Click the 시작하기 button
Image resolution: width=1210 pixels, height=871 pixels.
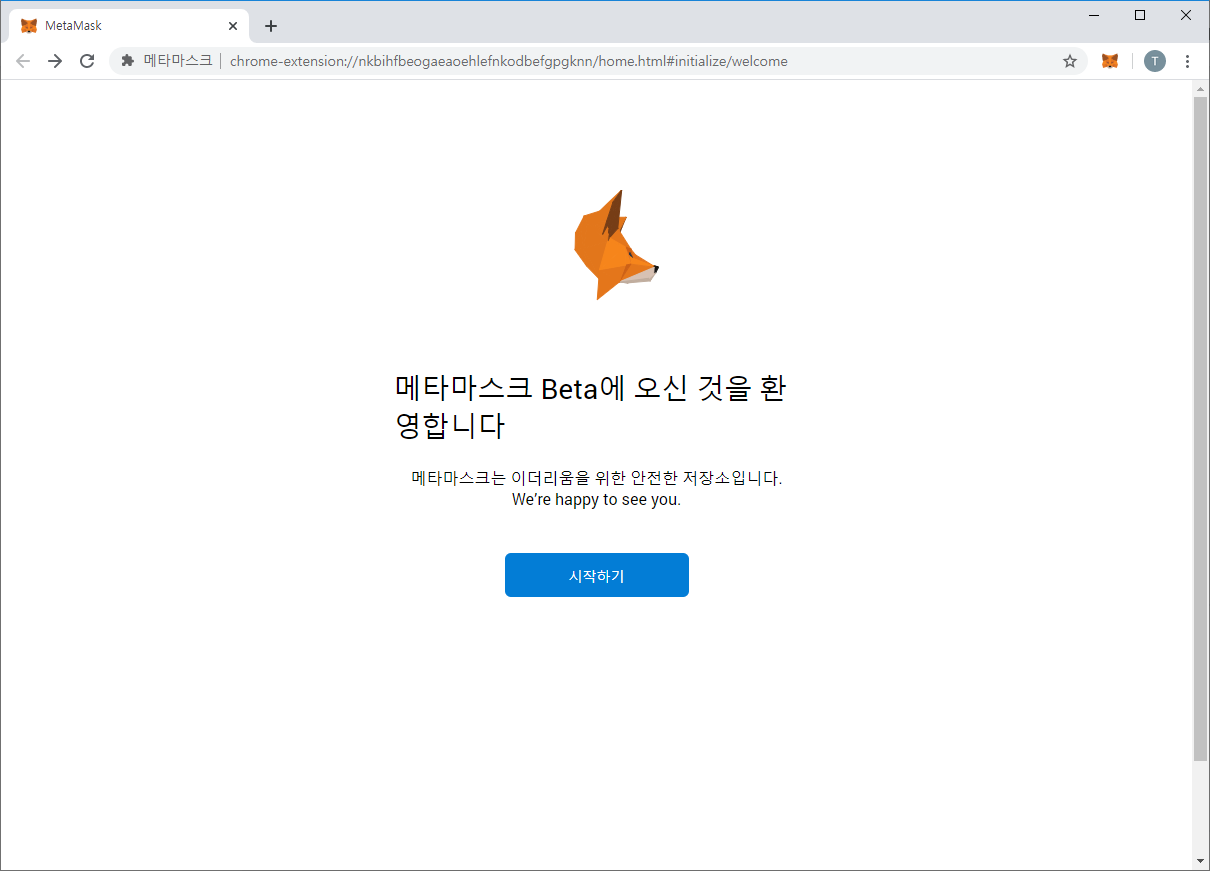(x=597, y=575)
